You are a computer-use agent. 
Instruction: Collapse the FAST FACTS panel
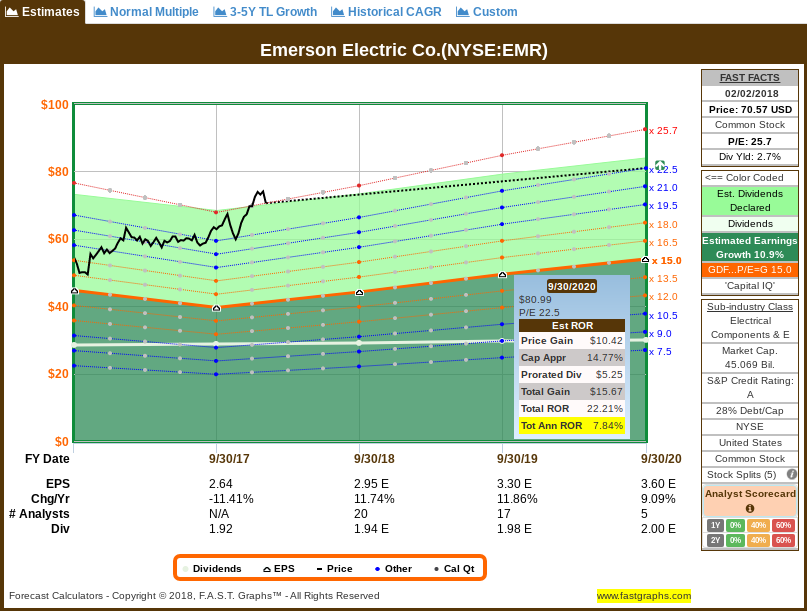click(x=749, y=77)
